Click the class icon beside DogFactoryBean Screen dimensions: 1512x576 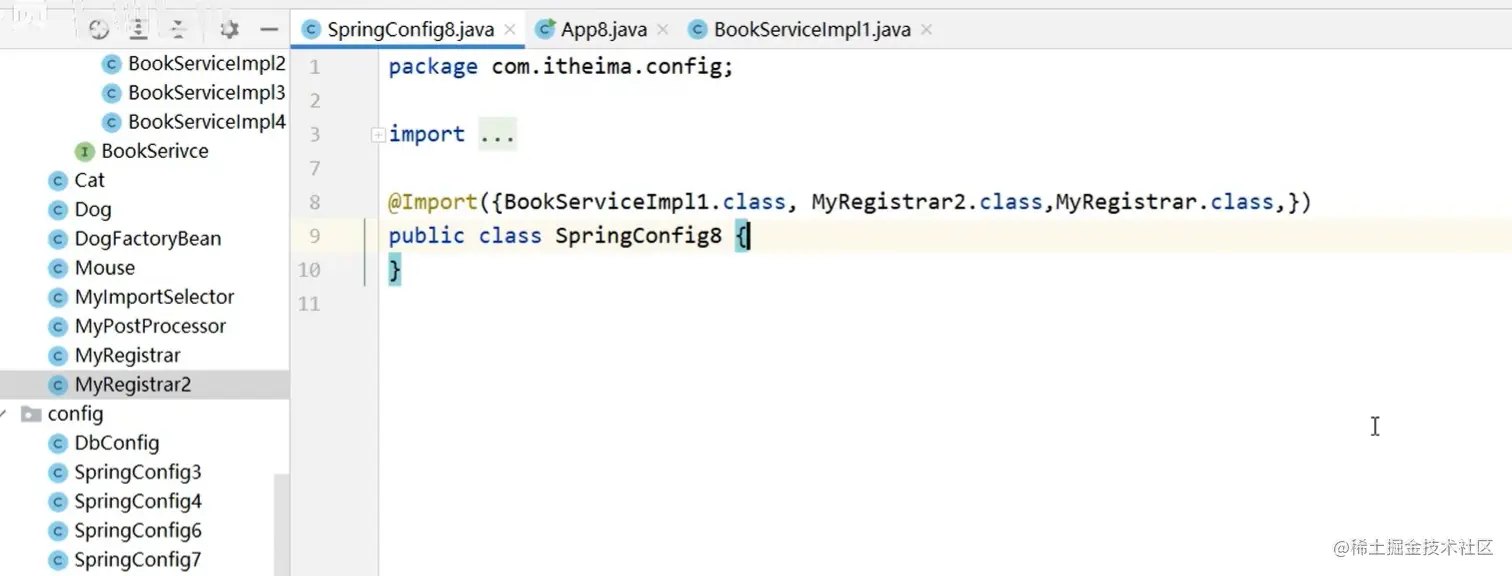[x=57, y=238]
